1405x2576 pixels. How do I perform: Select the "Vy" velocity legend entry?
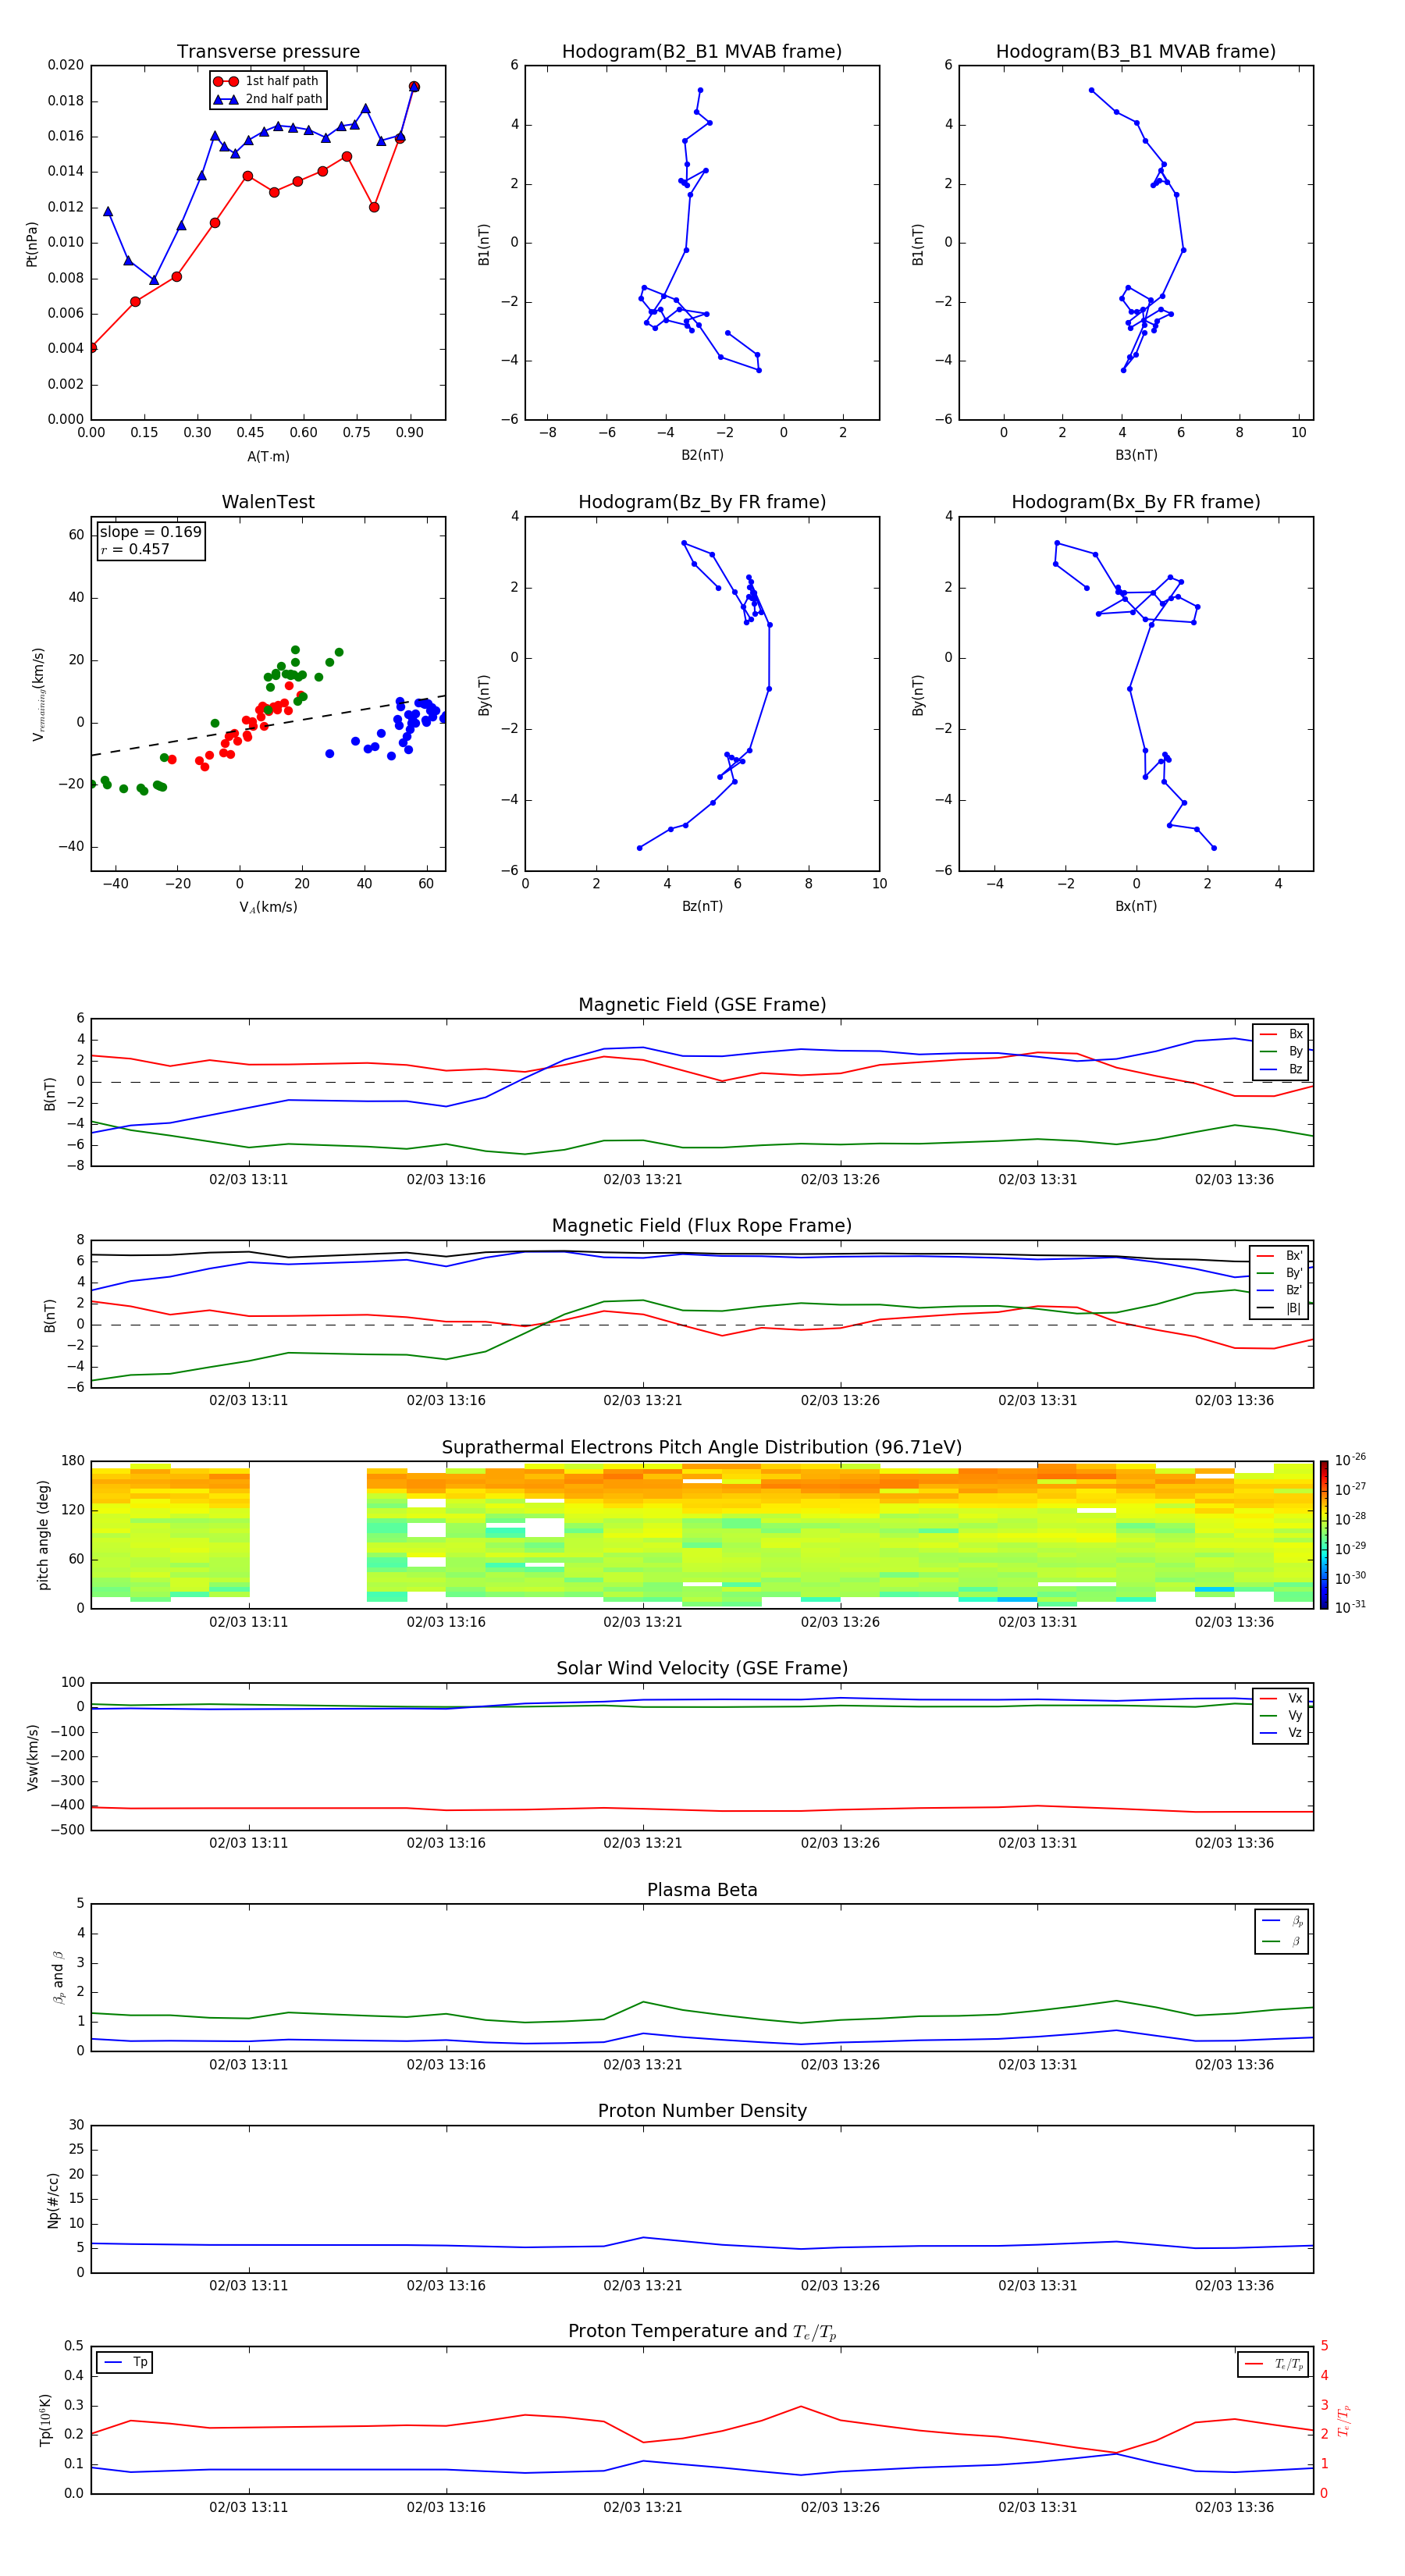1281,1715
